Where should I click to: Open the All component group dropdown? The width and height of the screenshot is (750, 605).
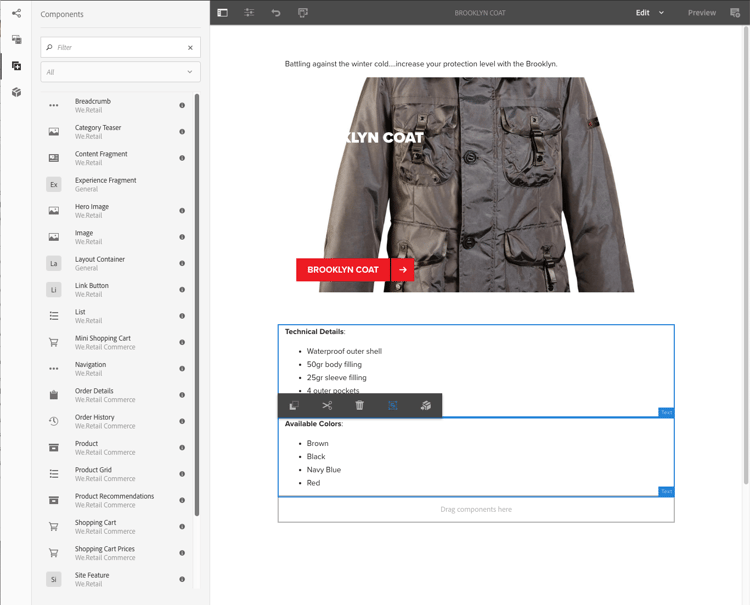tap(121, 72)
